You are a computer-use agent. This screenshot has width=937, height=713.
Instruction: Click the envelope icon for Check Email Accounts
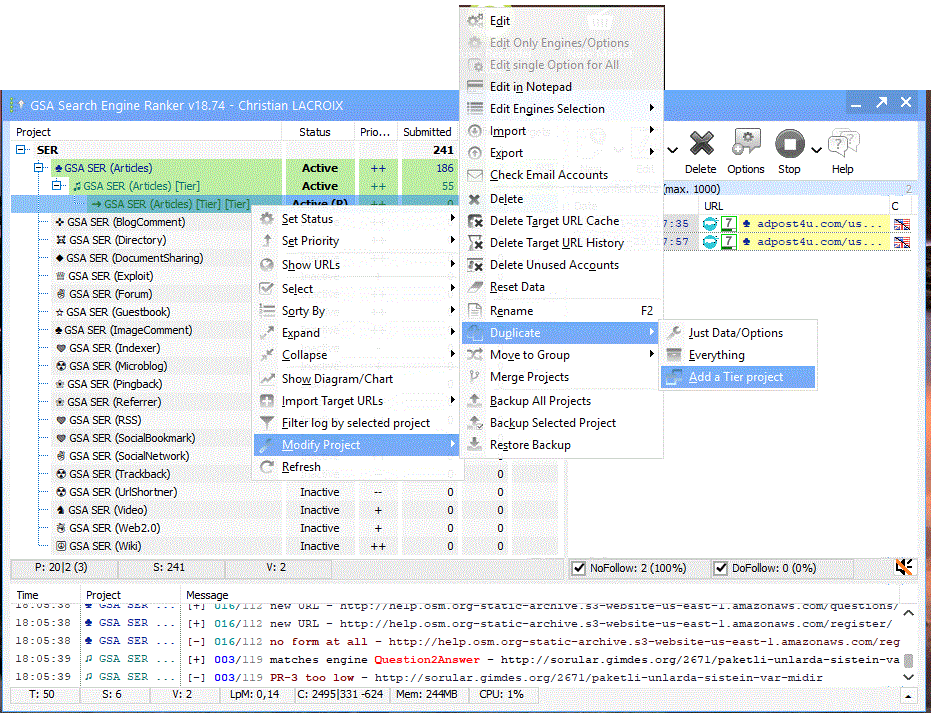tap(475, 175)
